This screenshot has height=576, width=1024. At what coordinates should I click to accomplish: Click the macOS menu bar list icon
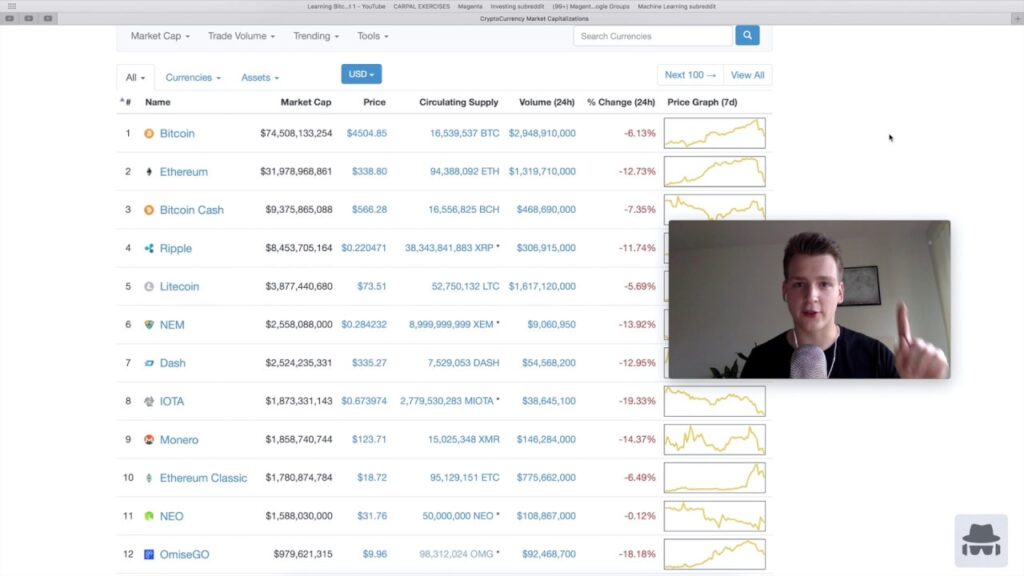pyautogui.click(x=12, y=6)
